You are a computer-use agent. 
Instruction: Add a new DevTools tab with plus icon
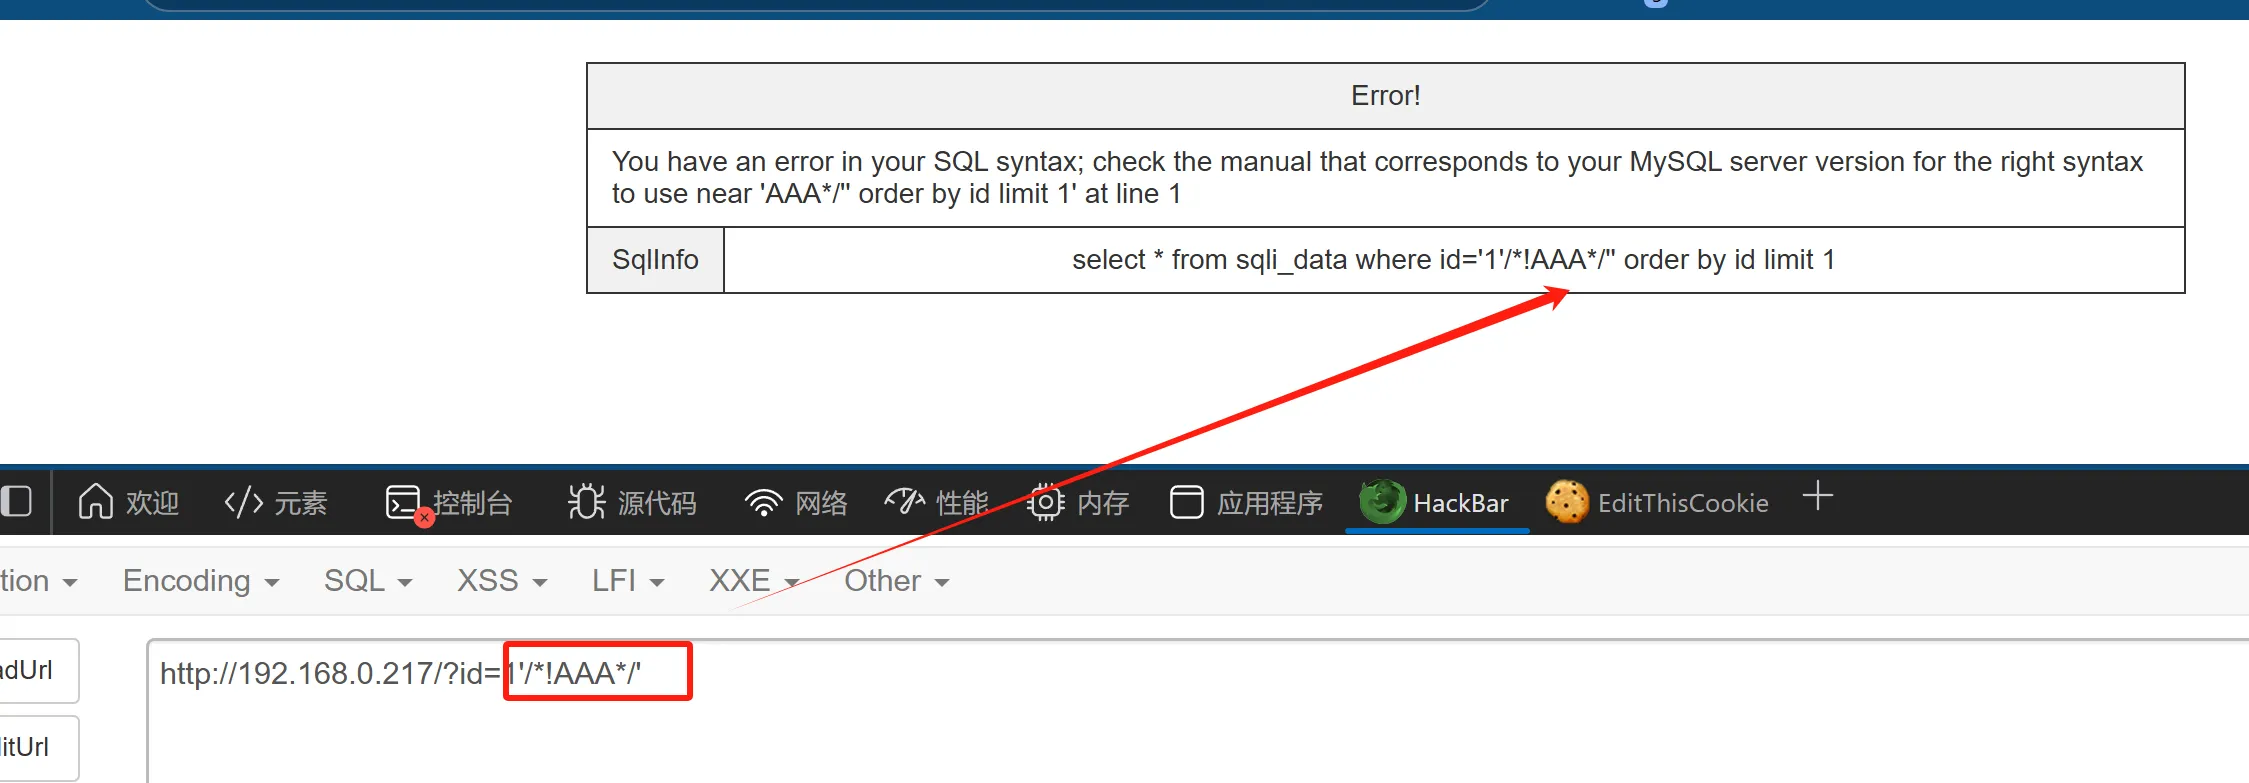1818,496
